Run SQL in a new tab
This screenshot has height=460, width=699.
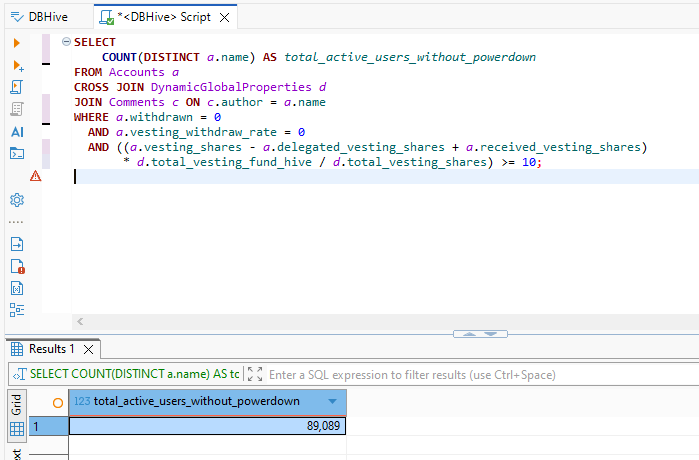click(17, 65)
